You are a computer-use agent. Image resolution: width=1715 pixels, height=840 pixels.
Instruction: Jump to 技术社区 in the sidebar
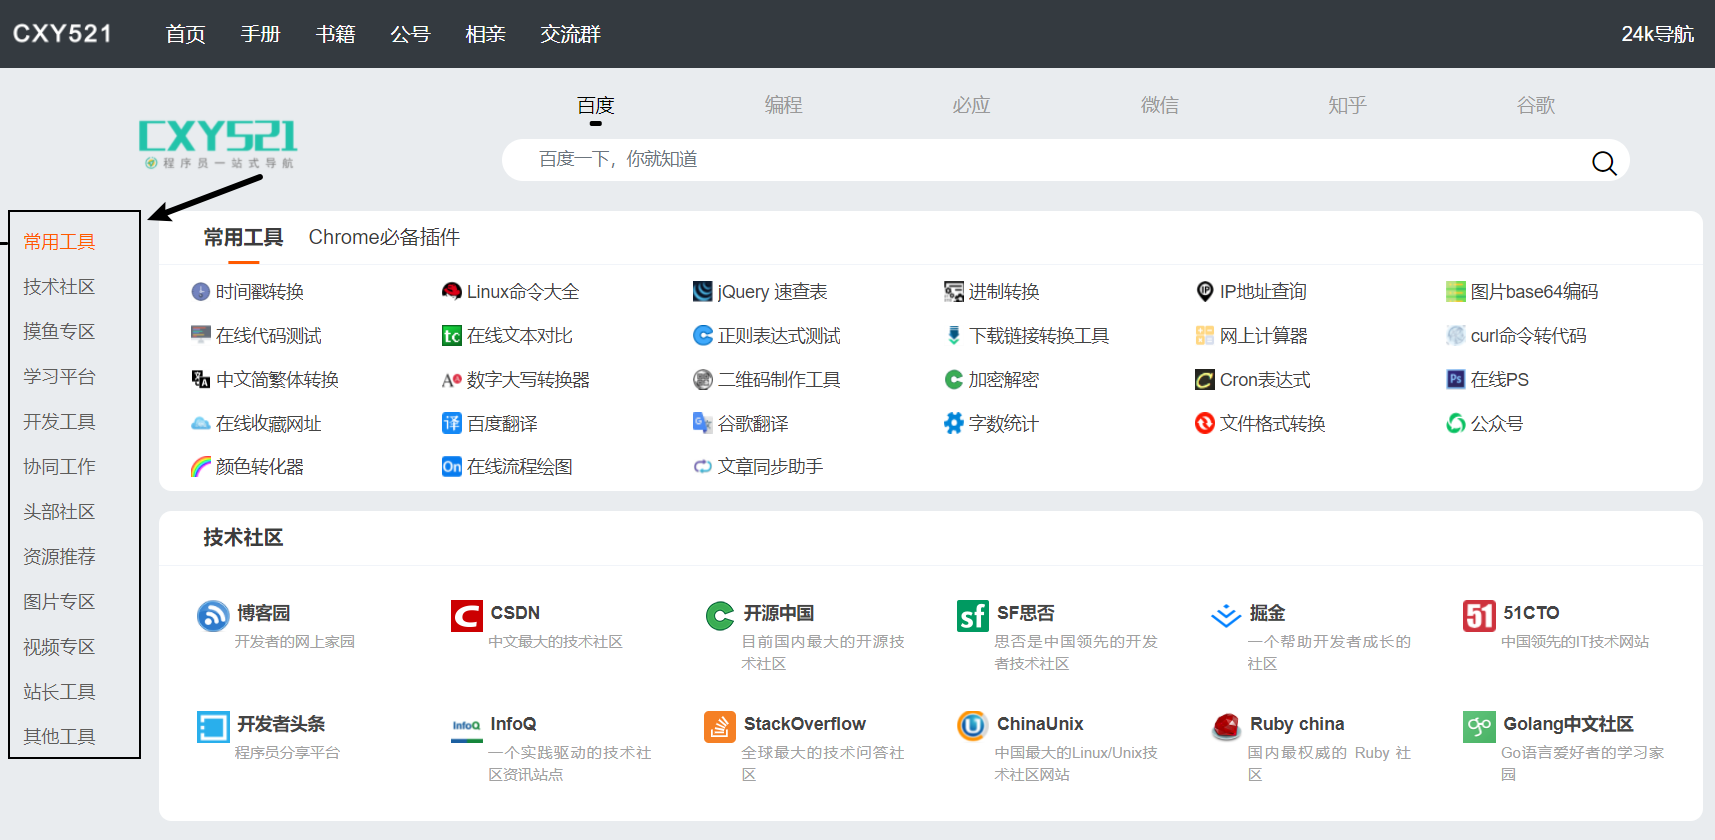(59, 287)
